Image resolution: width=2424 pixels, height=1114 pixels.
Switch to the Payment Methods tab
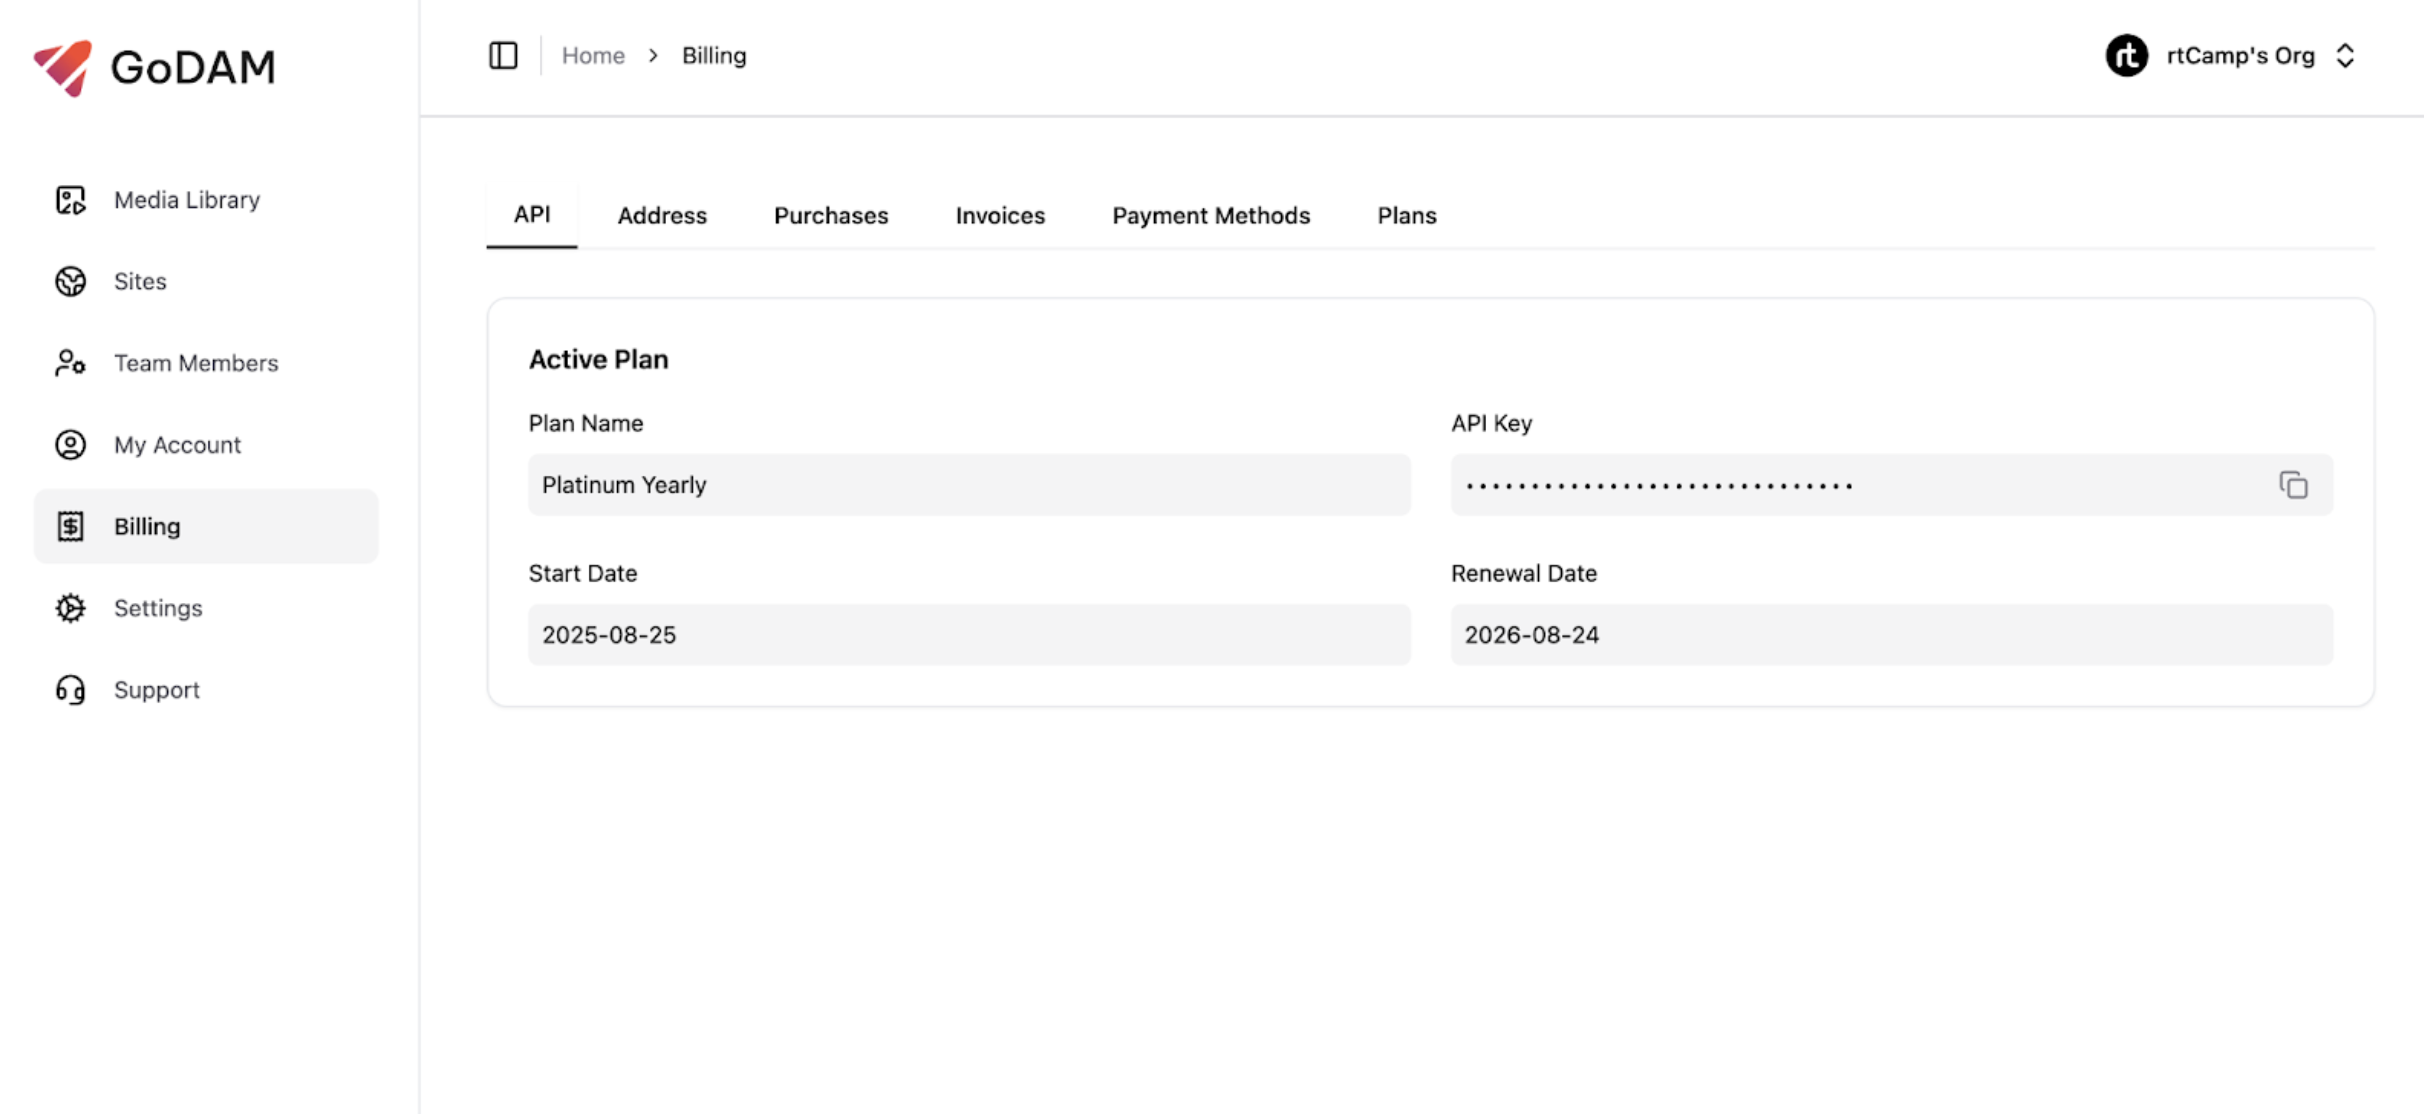click(1210, 214)
